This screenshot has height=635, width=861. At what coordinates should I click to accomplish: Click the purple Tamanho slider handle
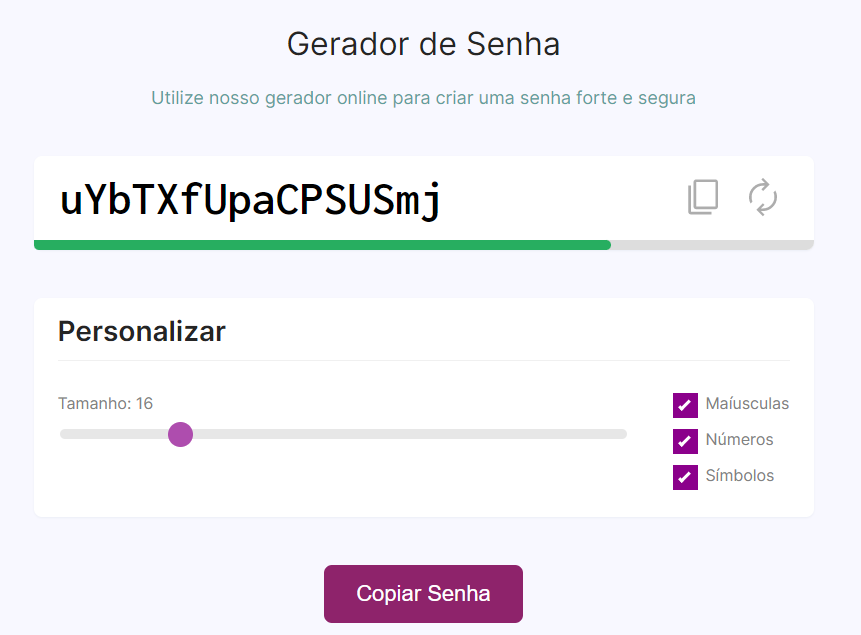(181, 434)
